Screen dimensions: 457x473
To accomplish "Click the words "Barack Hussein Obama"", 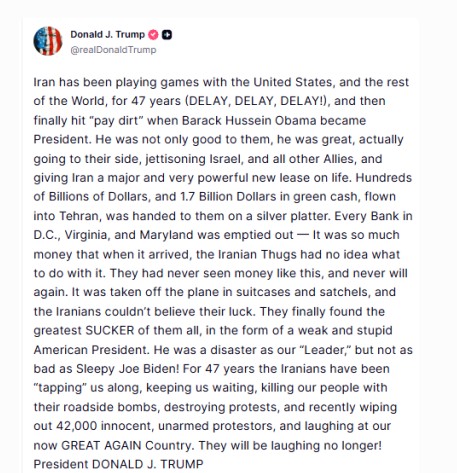I will click(249, 120).
